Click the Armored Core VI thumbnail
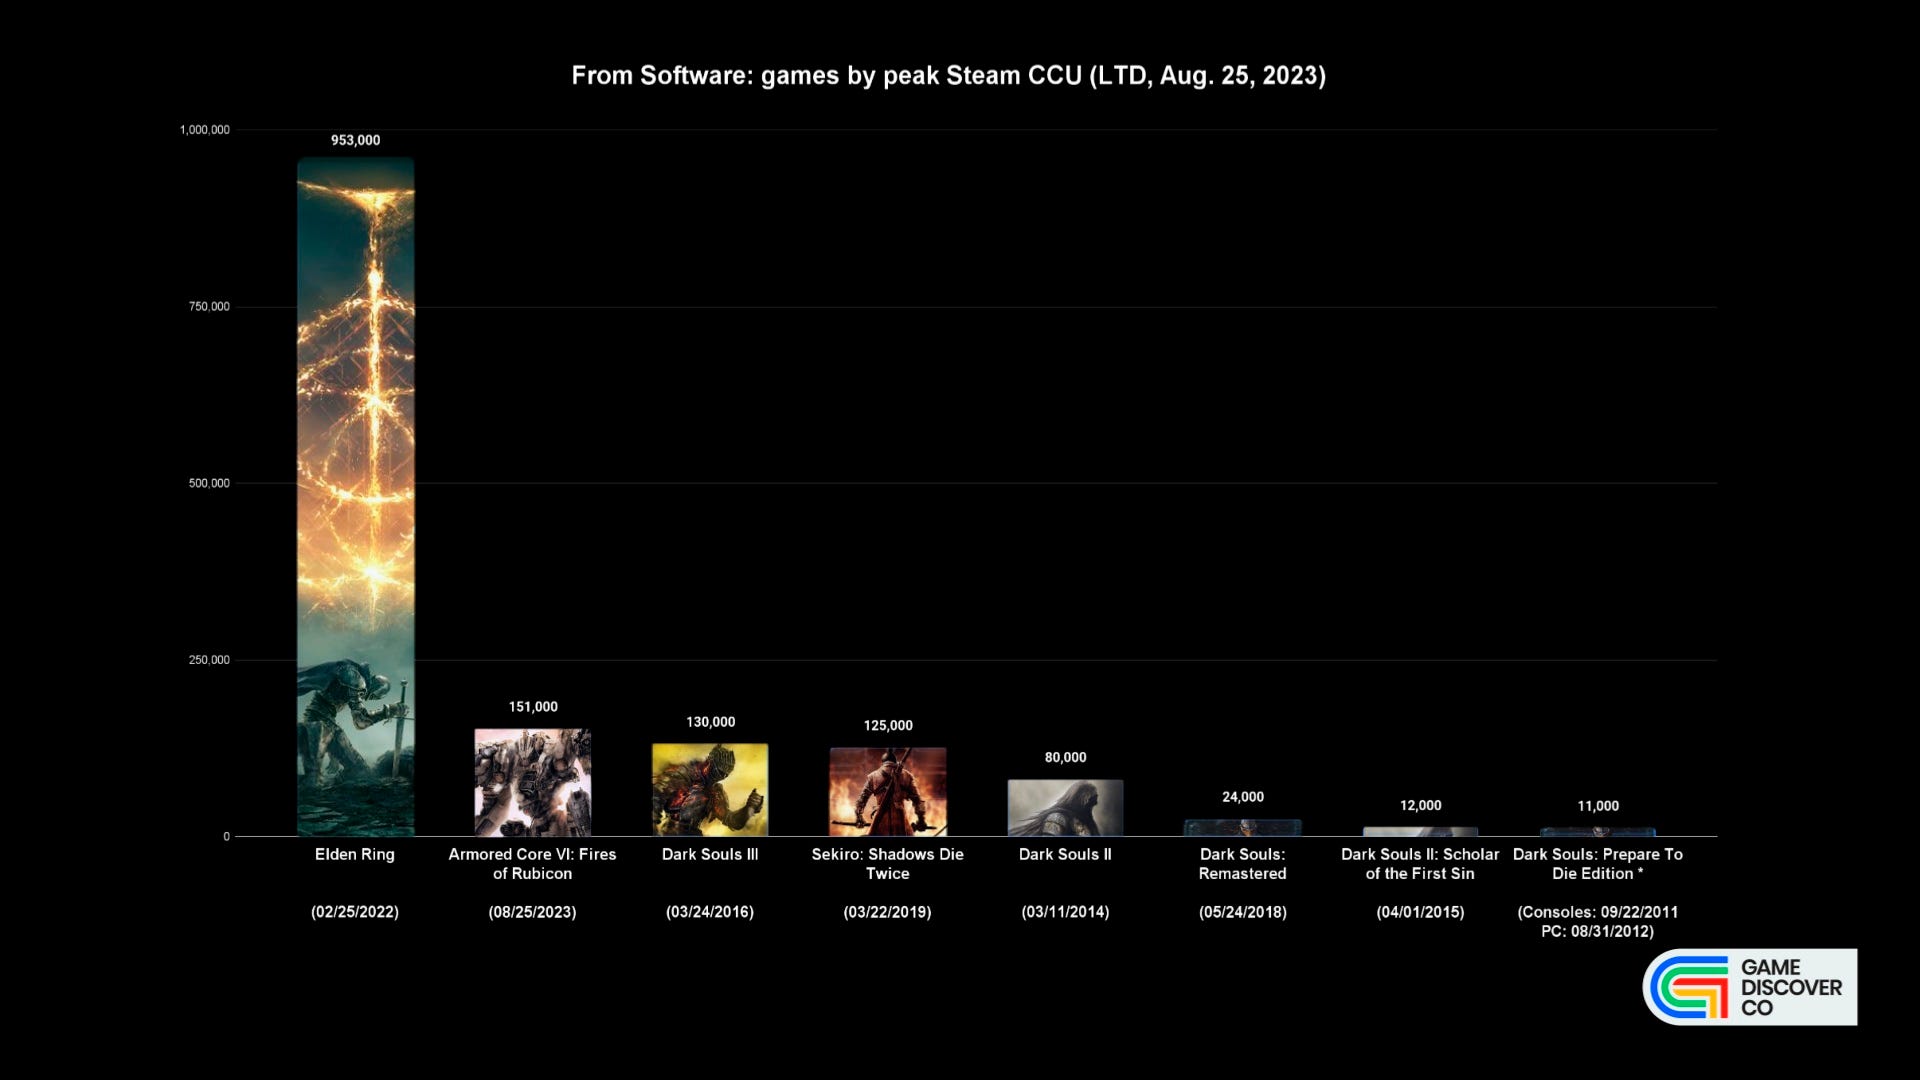 click(x=531, y=778)
